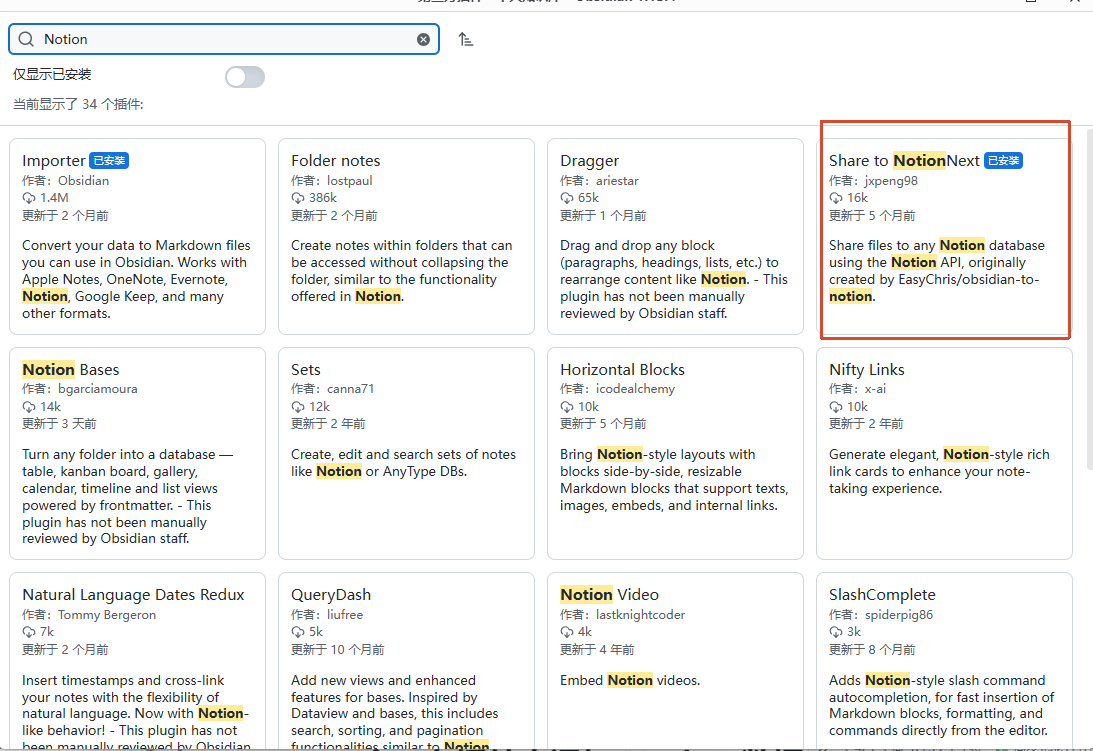Clear the Notion search text

[423, 39]
